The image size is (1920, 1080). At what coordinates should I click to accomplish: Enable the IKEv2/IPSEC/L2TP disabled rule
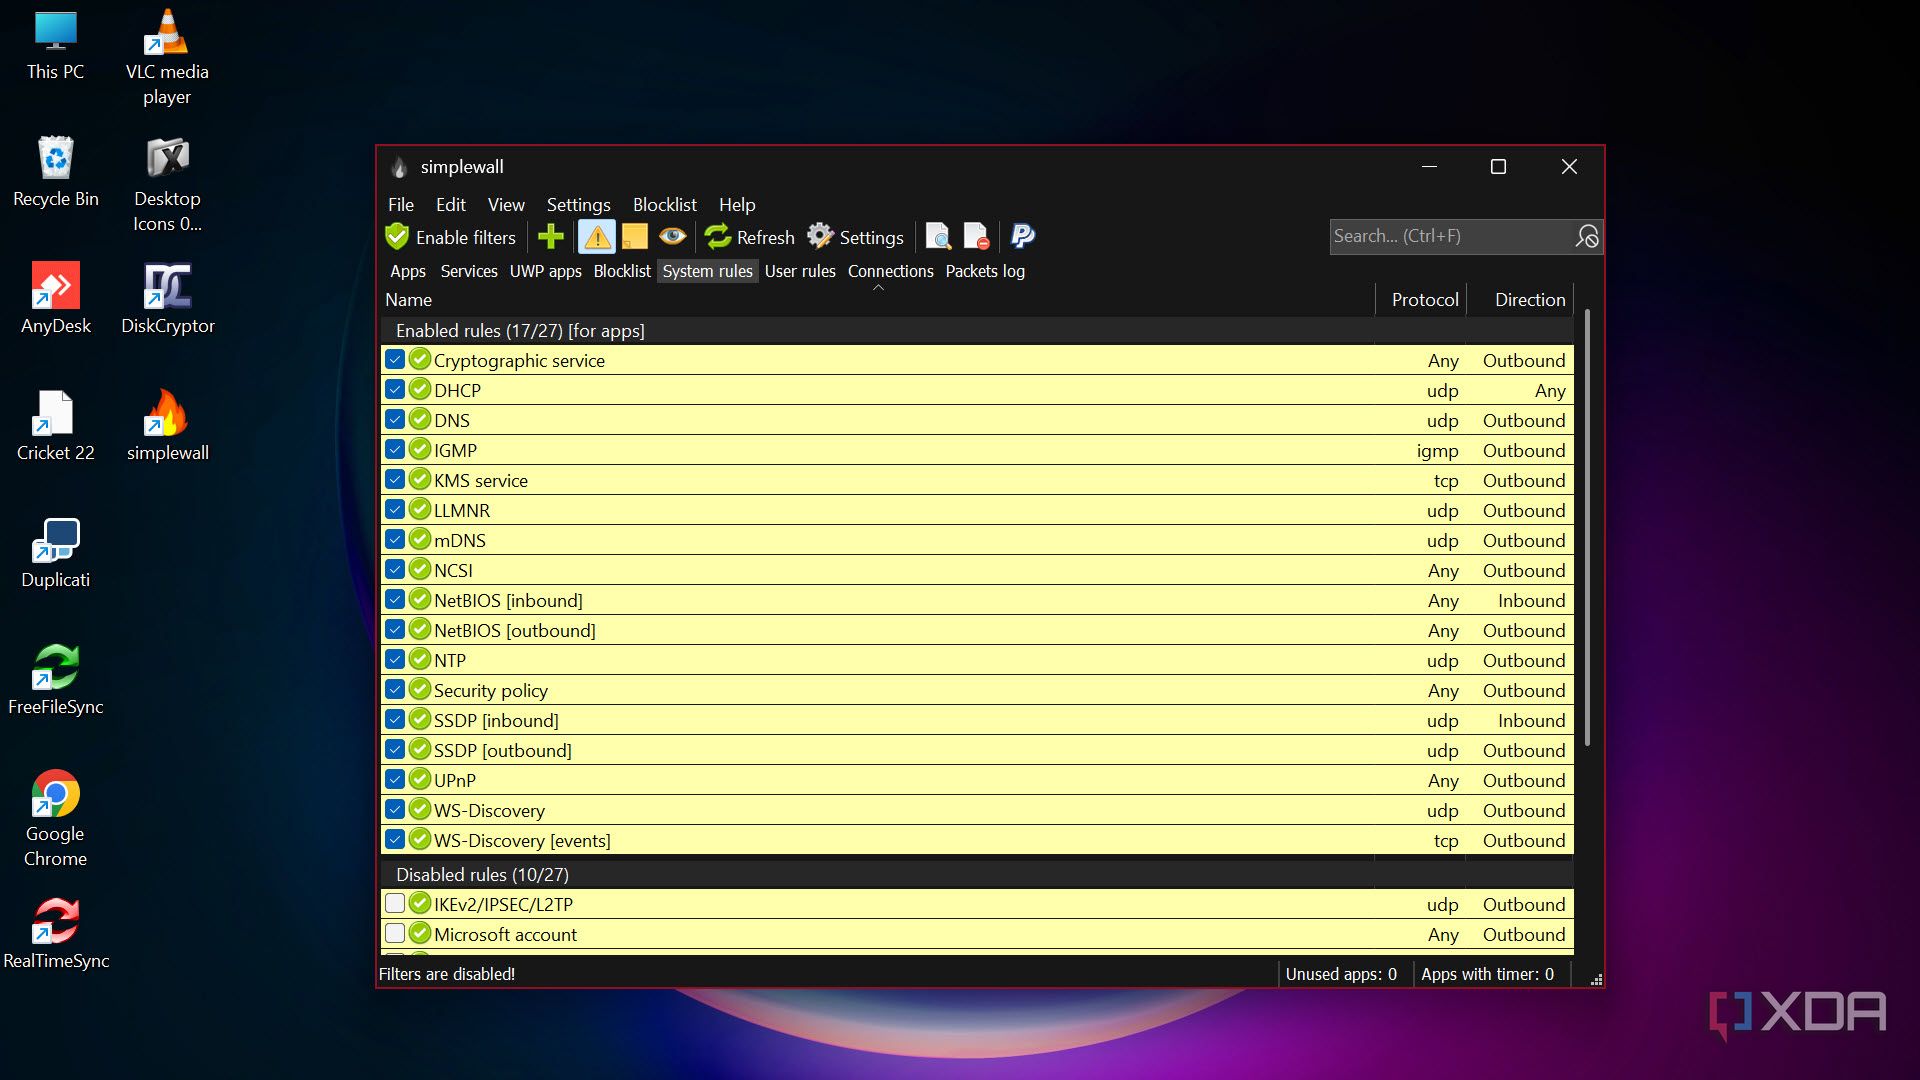395,903
